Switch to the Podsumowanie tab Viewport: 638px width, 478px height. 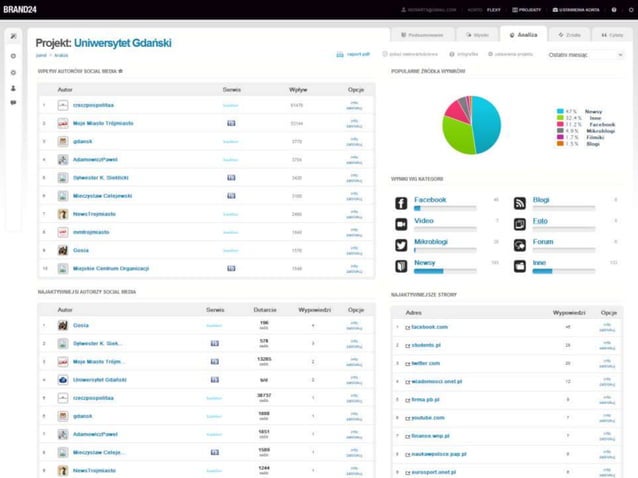(422, 35)
